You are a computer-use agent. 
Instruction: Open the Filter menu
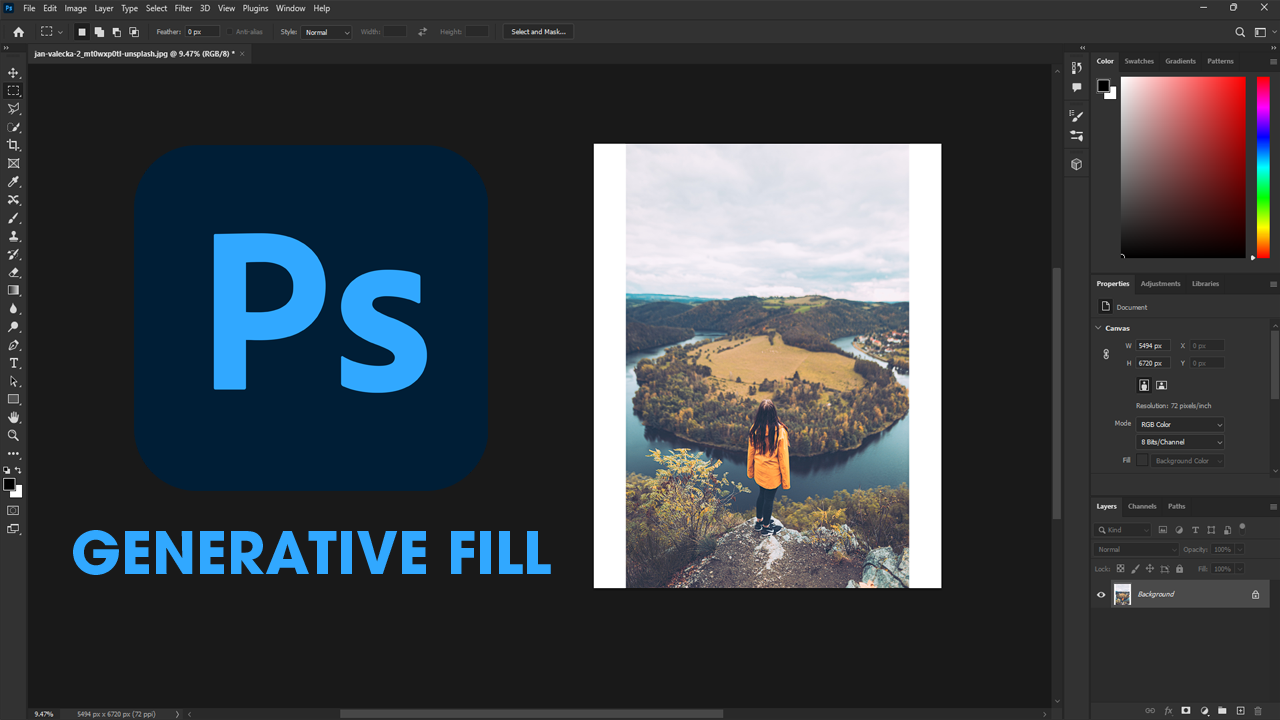(x=183, y=8)
